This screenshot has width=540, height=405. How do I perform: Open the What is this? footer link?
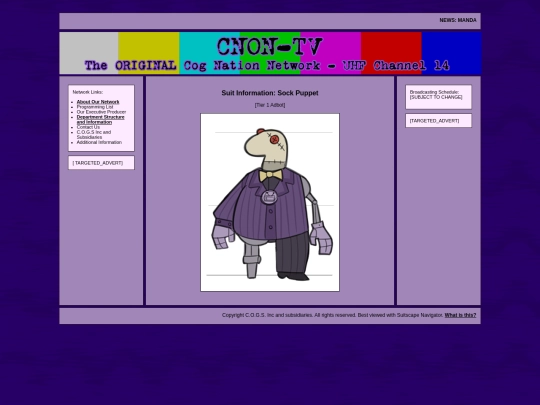(x=460, y=315)
